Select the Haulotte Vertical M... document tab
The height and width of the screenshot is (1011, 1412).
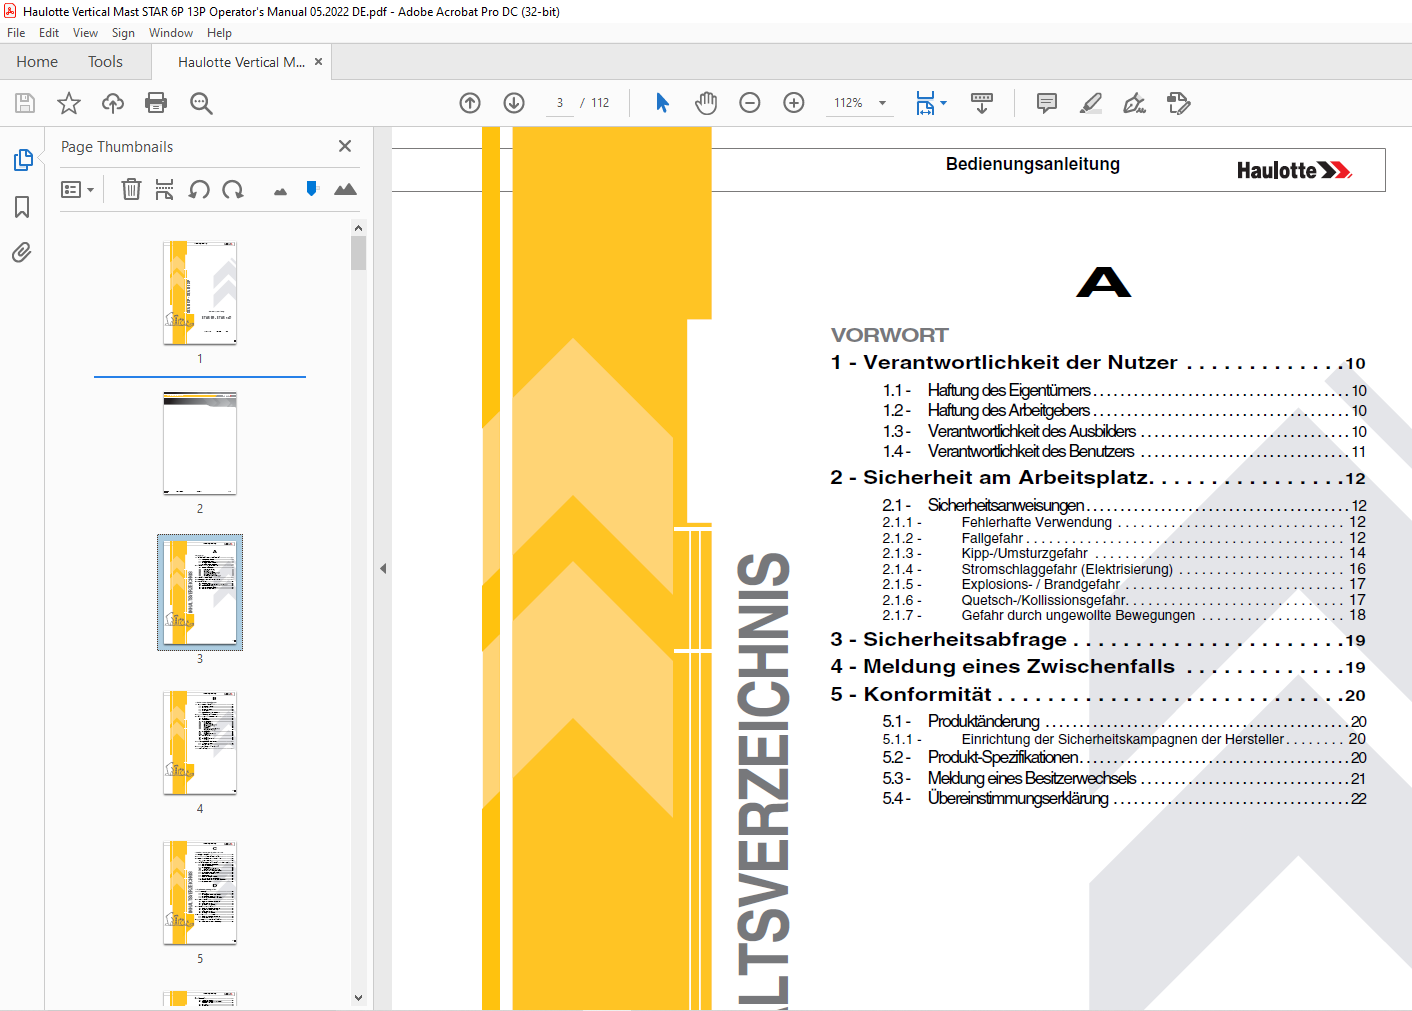click(x=241, y=62)
